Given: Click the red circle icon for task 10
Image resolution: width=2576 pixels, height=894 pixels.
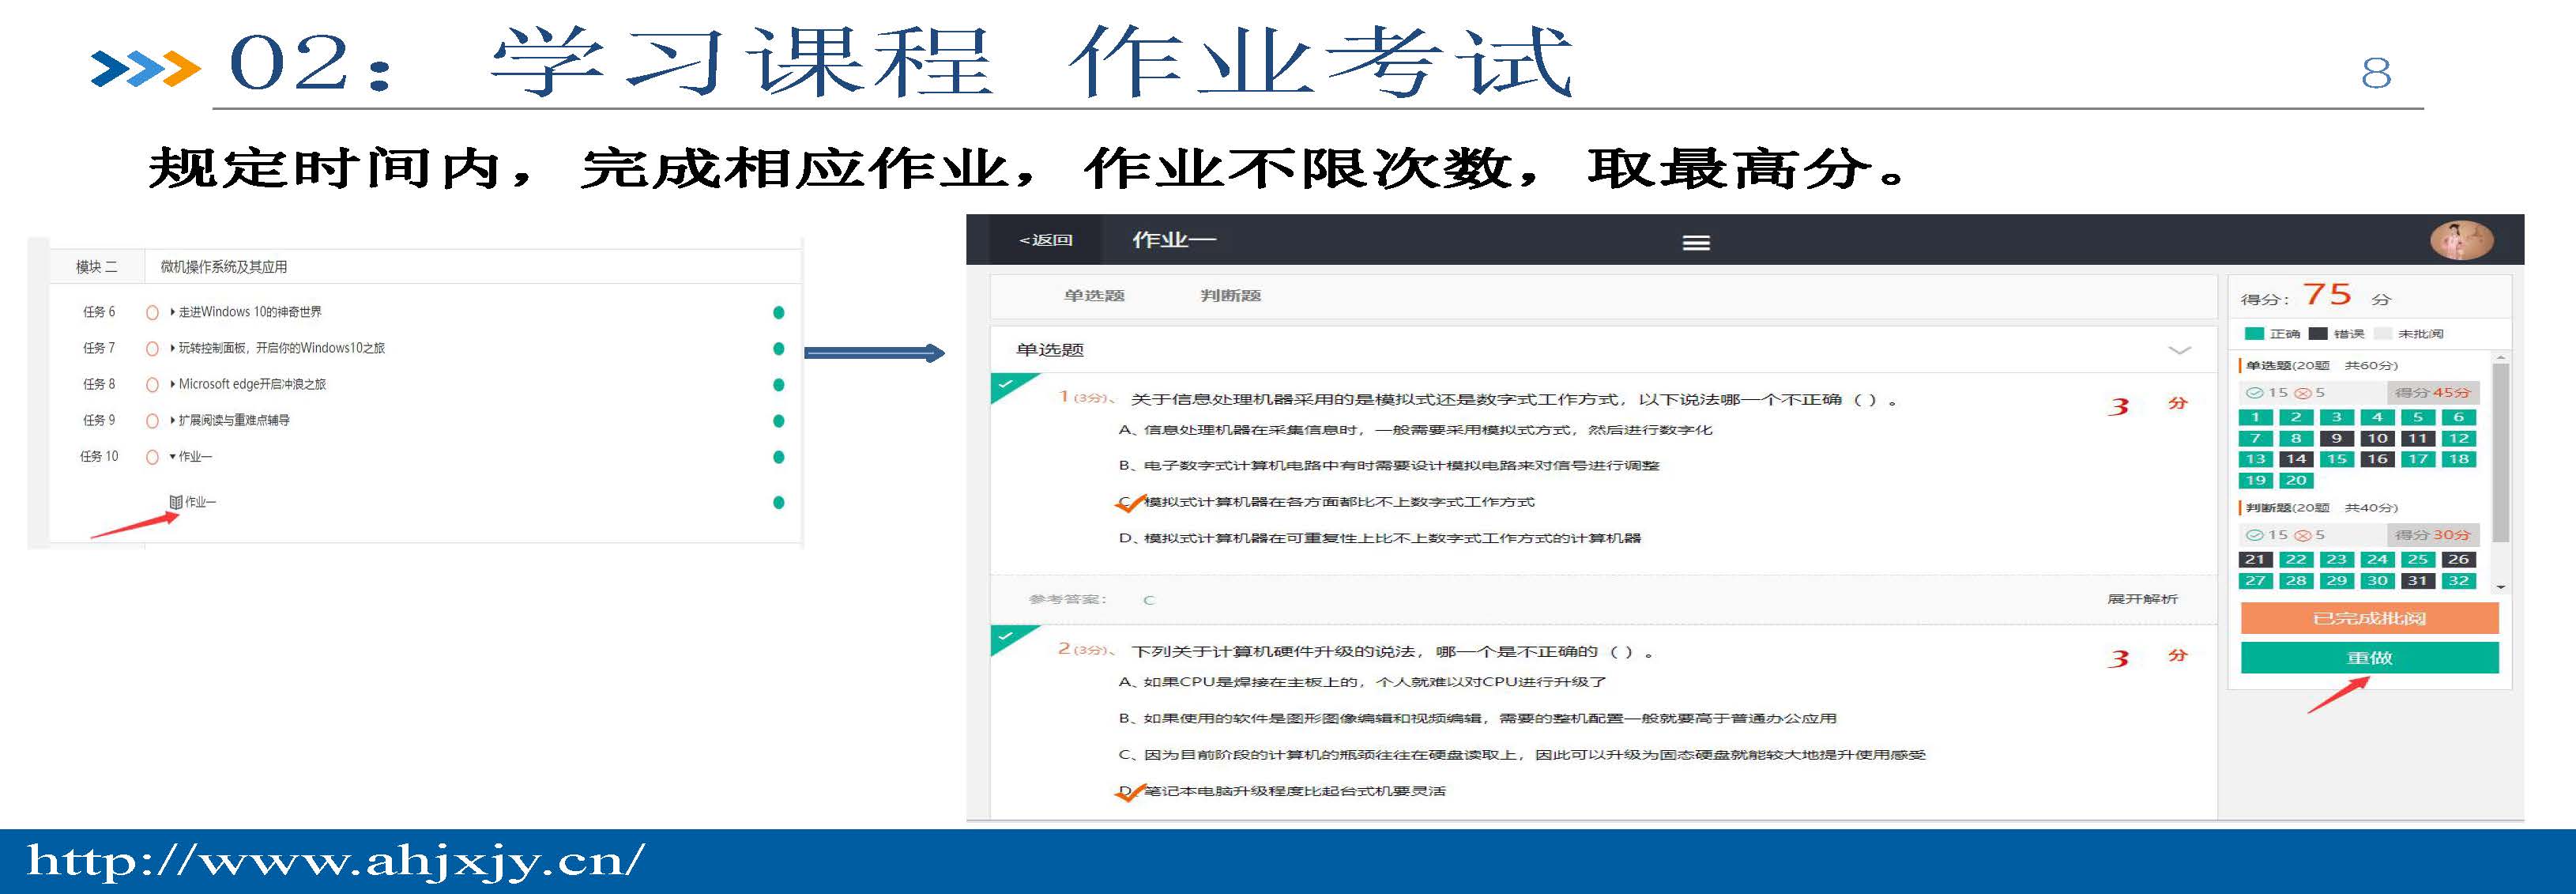Looking at the screenshot, I should pyautogui.click(x=152, y=457).
